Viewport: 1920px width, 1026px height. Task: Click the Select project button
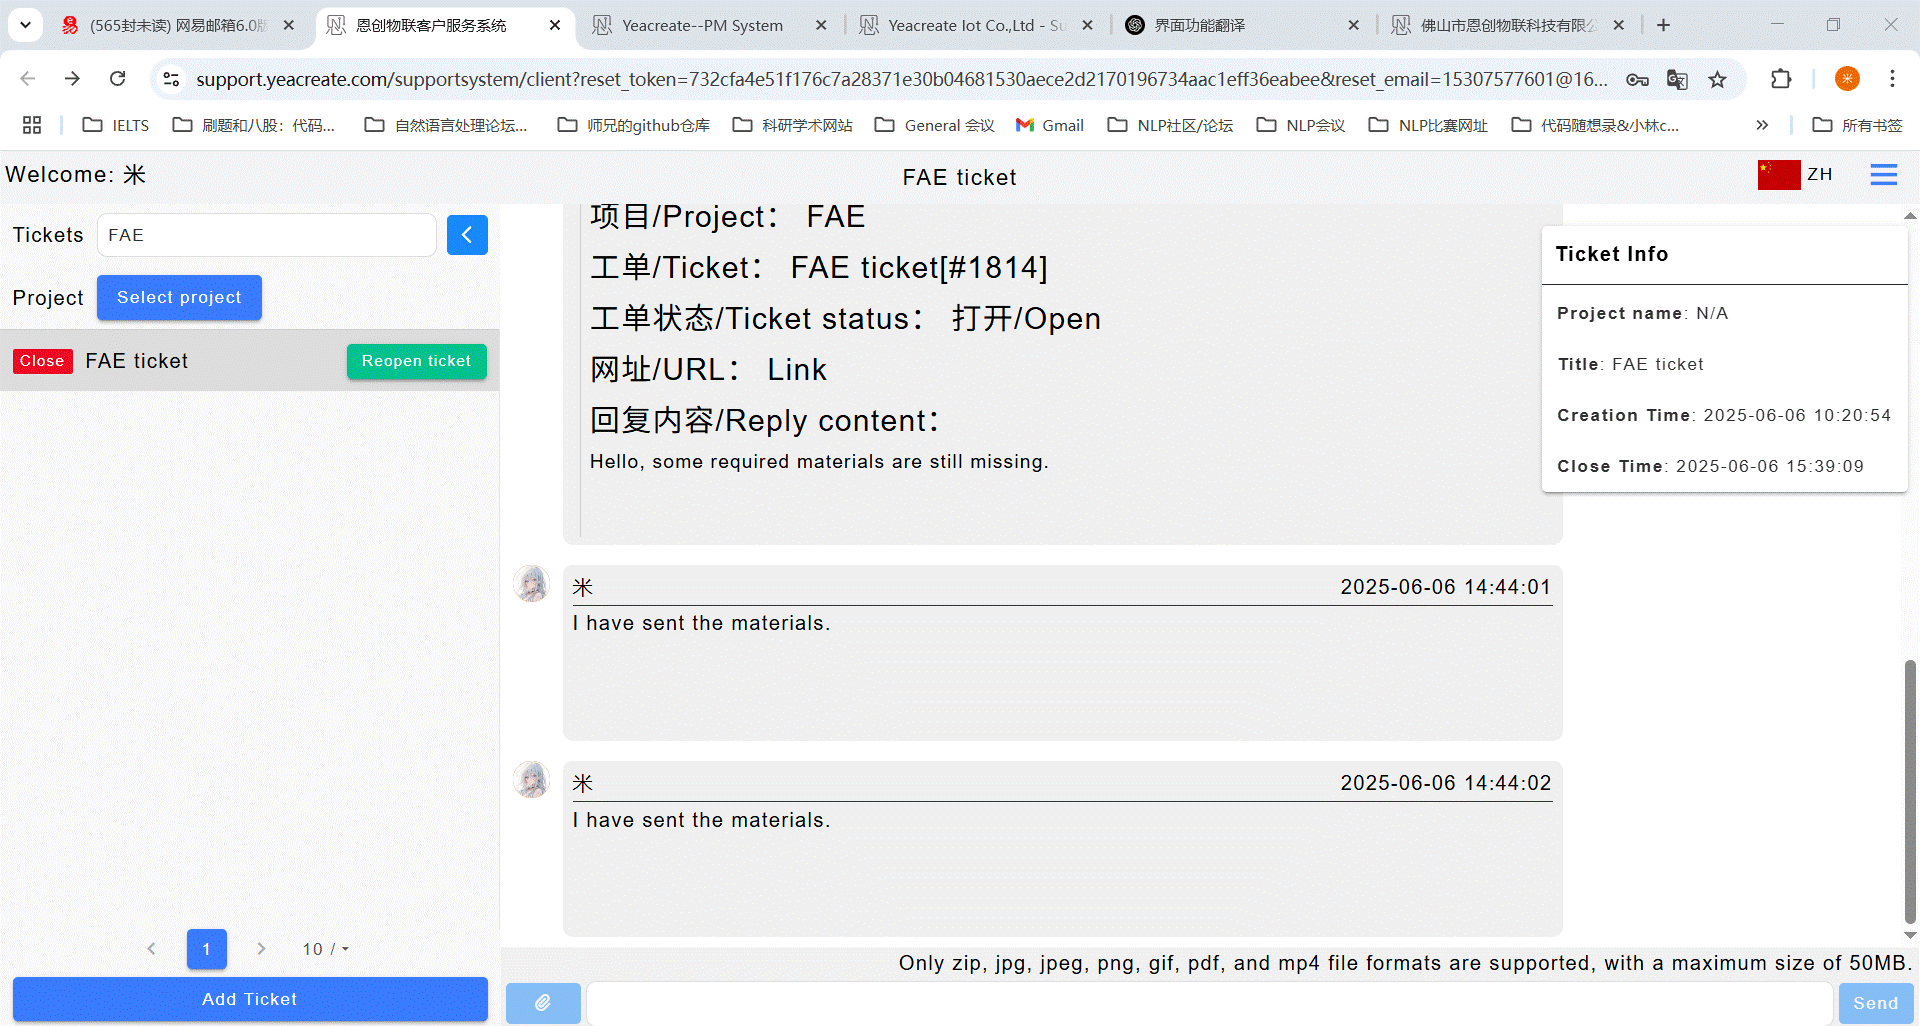click(179, 298)
